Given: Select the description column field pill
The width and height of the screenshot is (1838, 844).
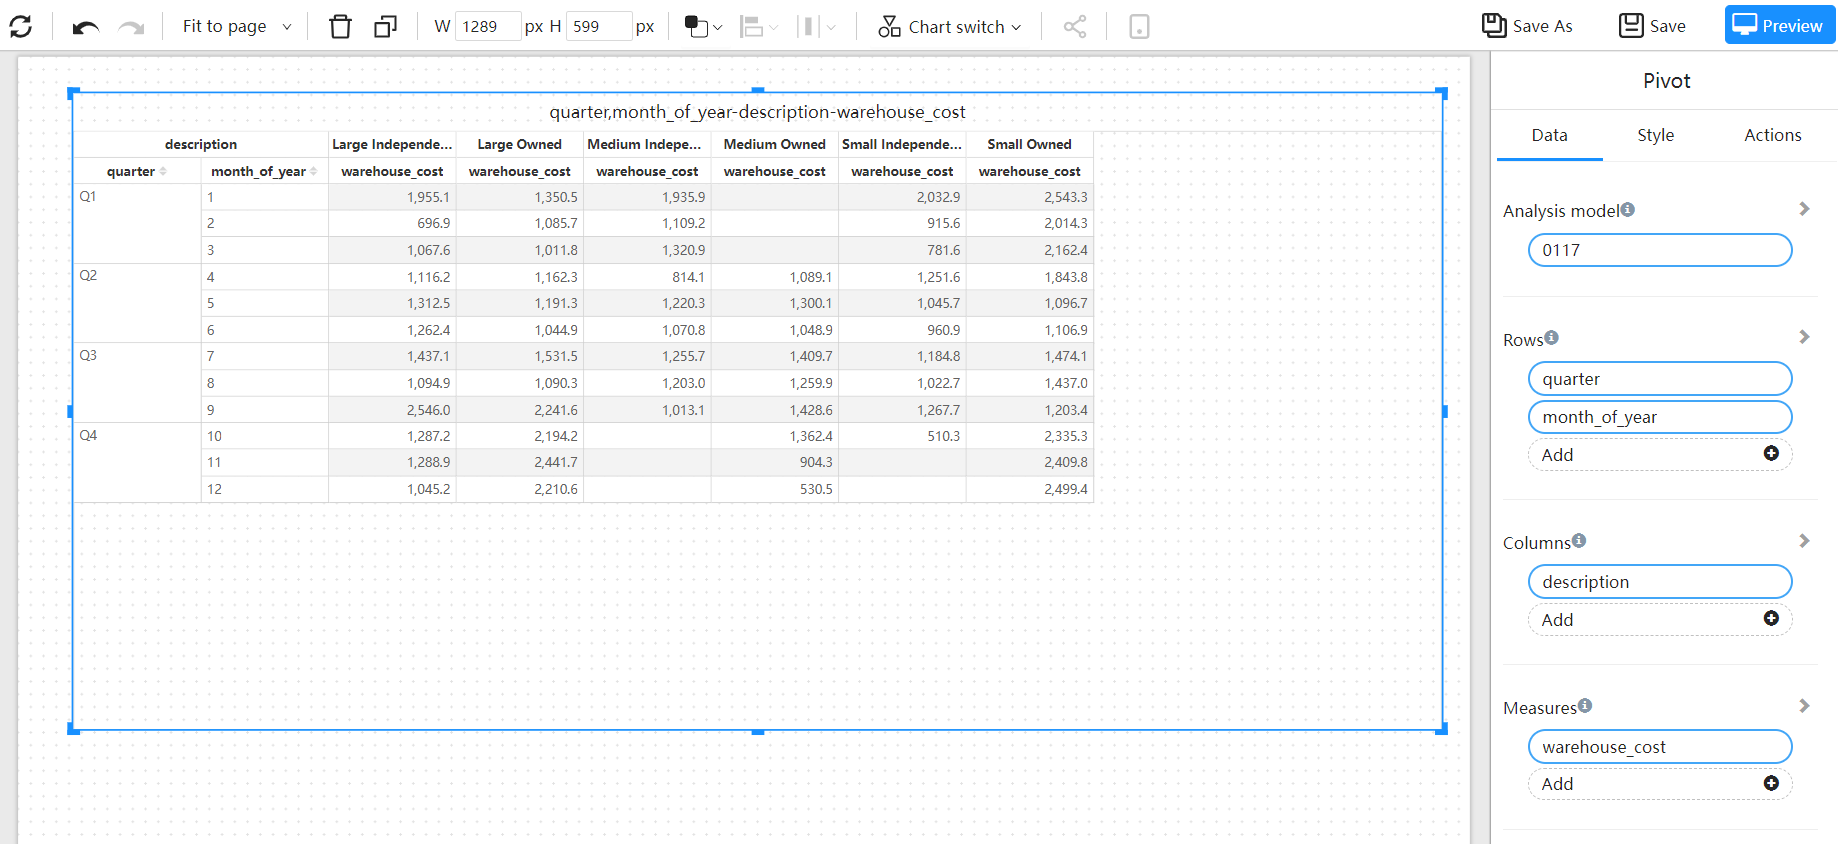Looking at the screenshot, I should (1660, 582).
